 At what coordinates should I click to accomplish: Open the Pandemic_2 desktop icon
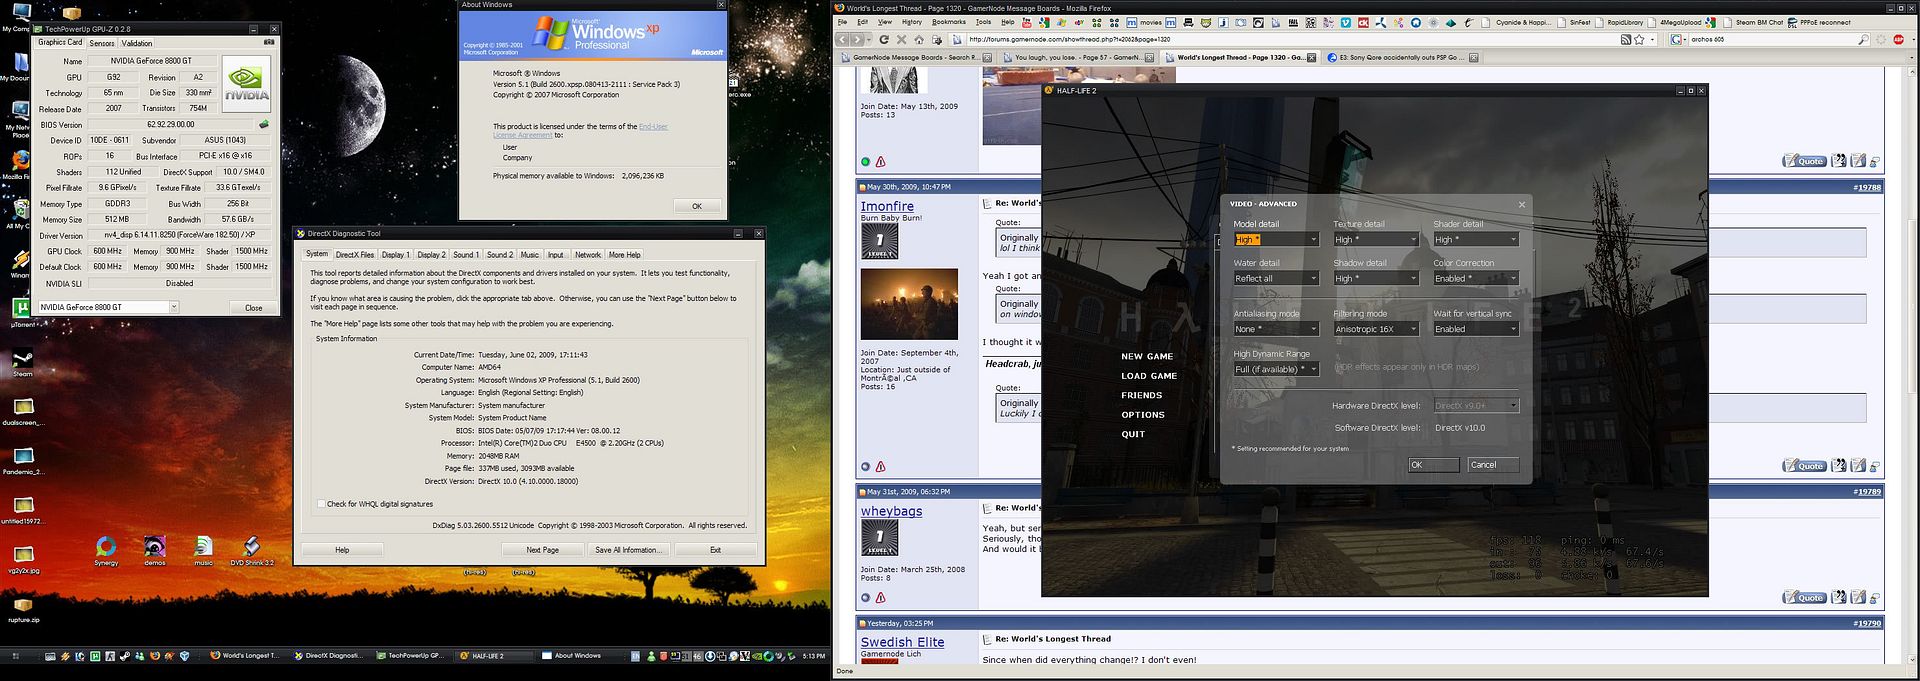22,461
